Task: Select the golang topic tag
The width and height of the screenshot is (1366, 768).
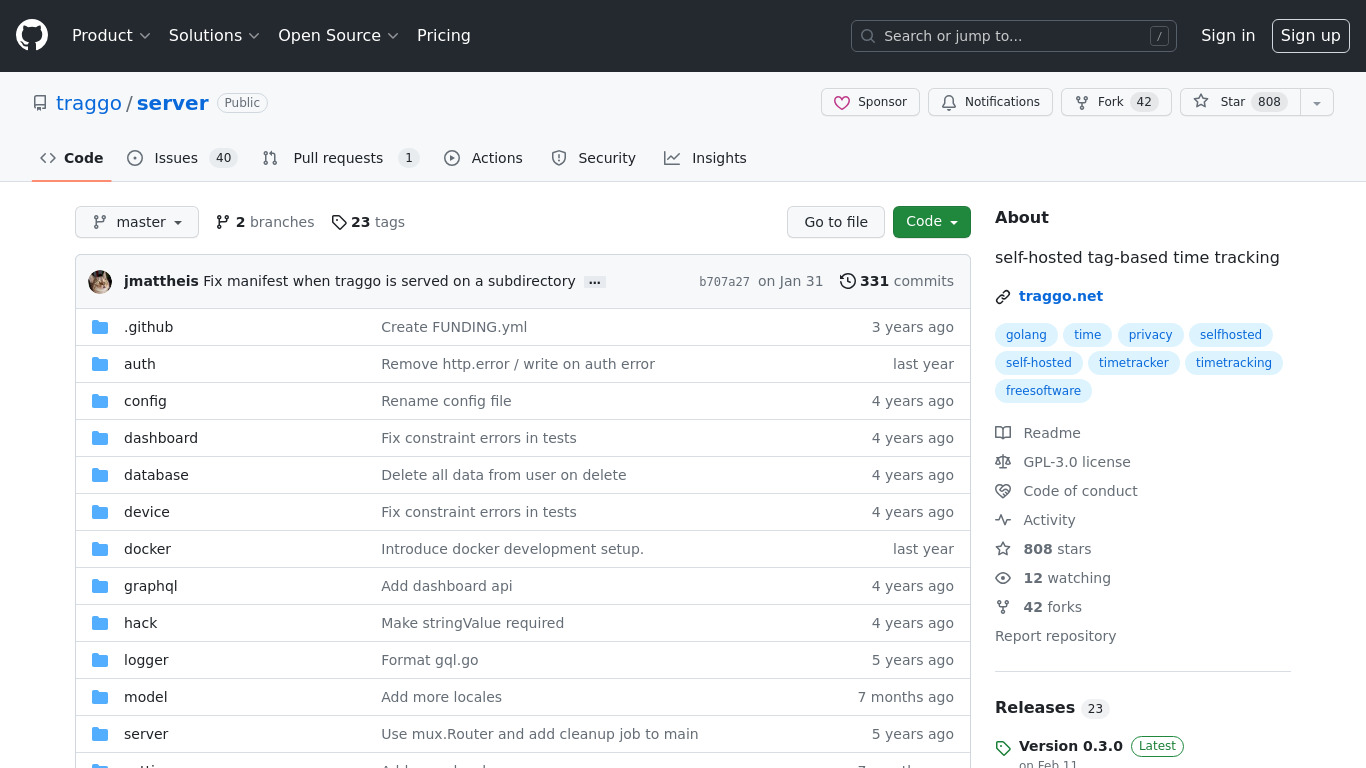Action: pyautogui.click(x=1026, y=335)
